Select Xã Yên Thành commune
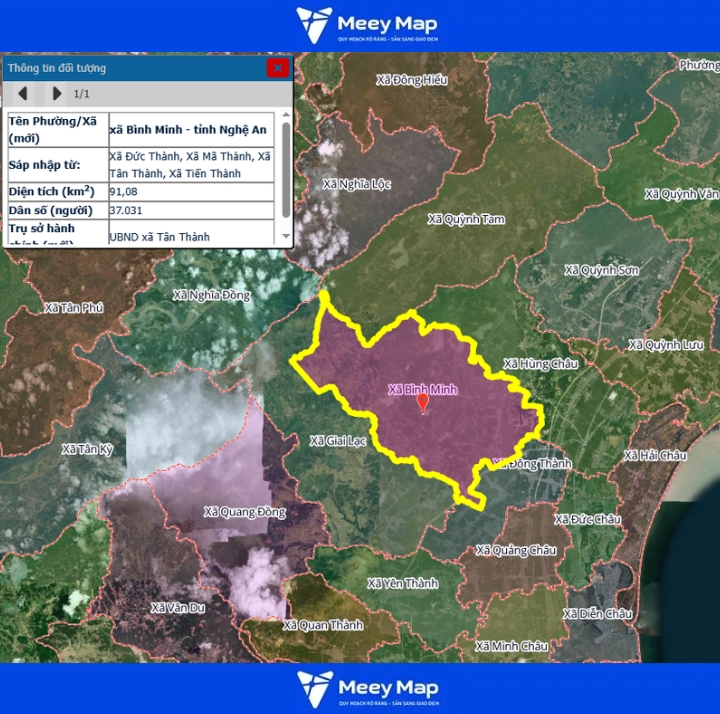720x714 pixels. coord(402,584)
